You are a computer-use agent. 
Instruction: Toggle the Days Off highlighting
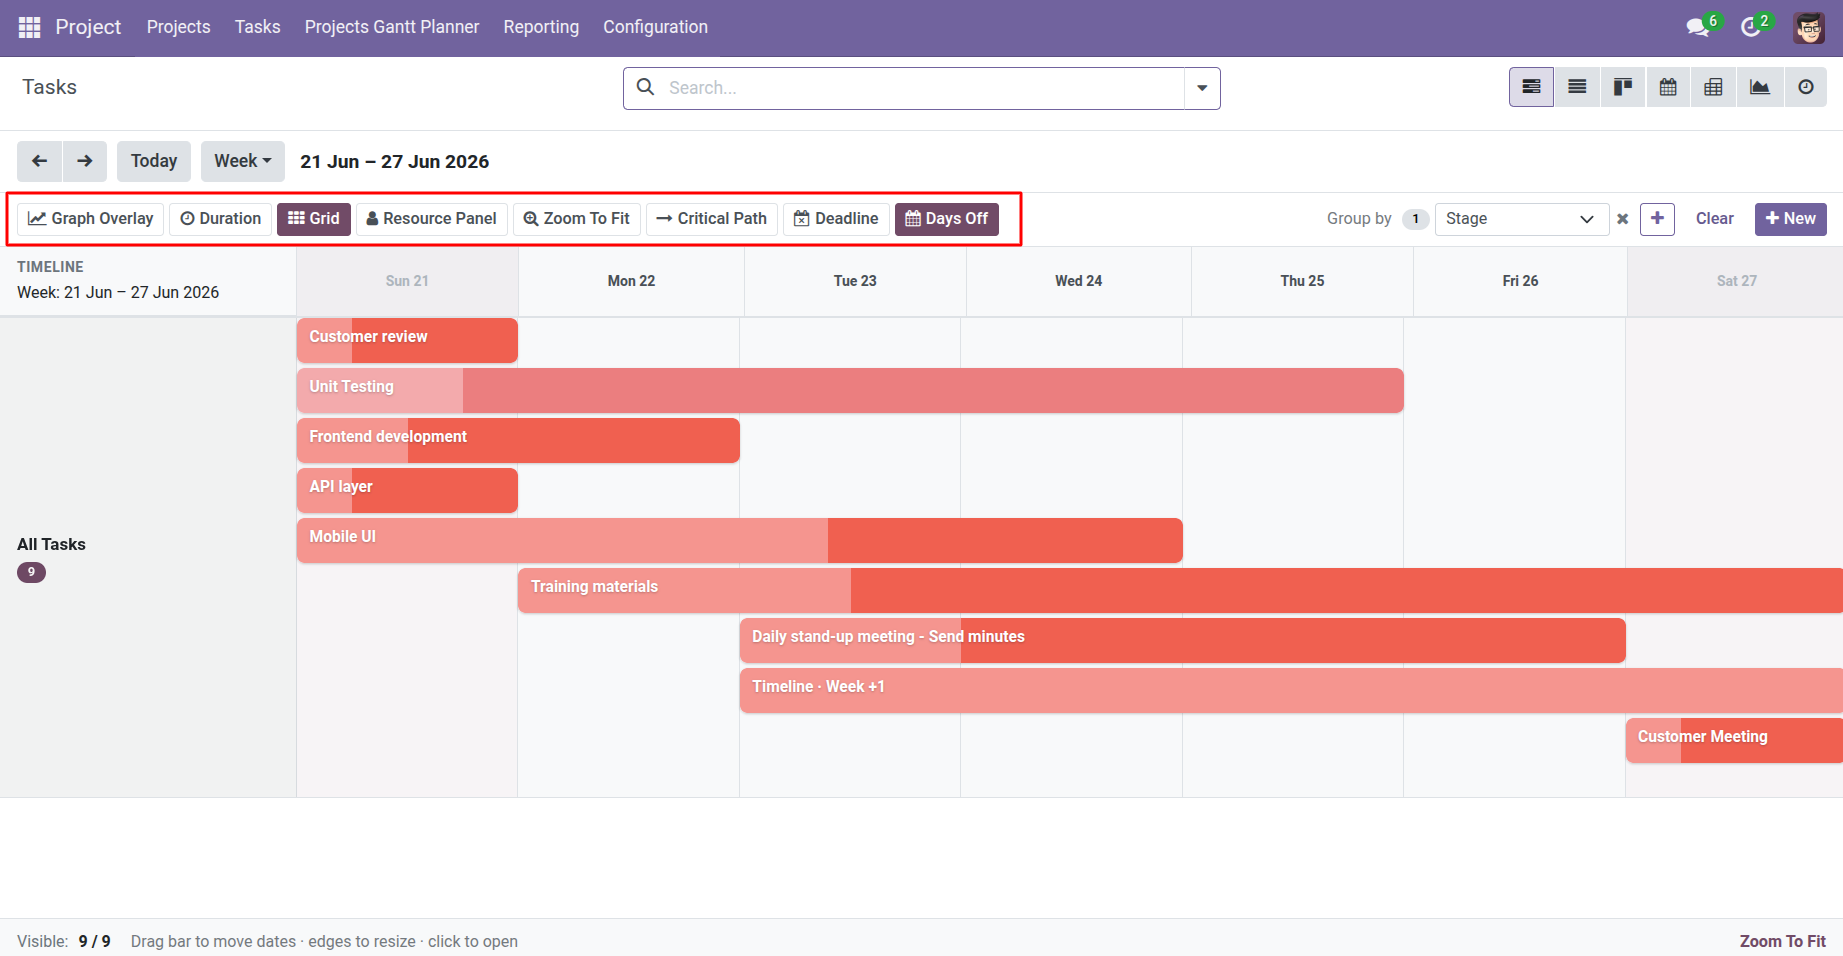(x=946, y=219)
